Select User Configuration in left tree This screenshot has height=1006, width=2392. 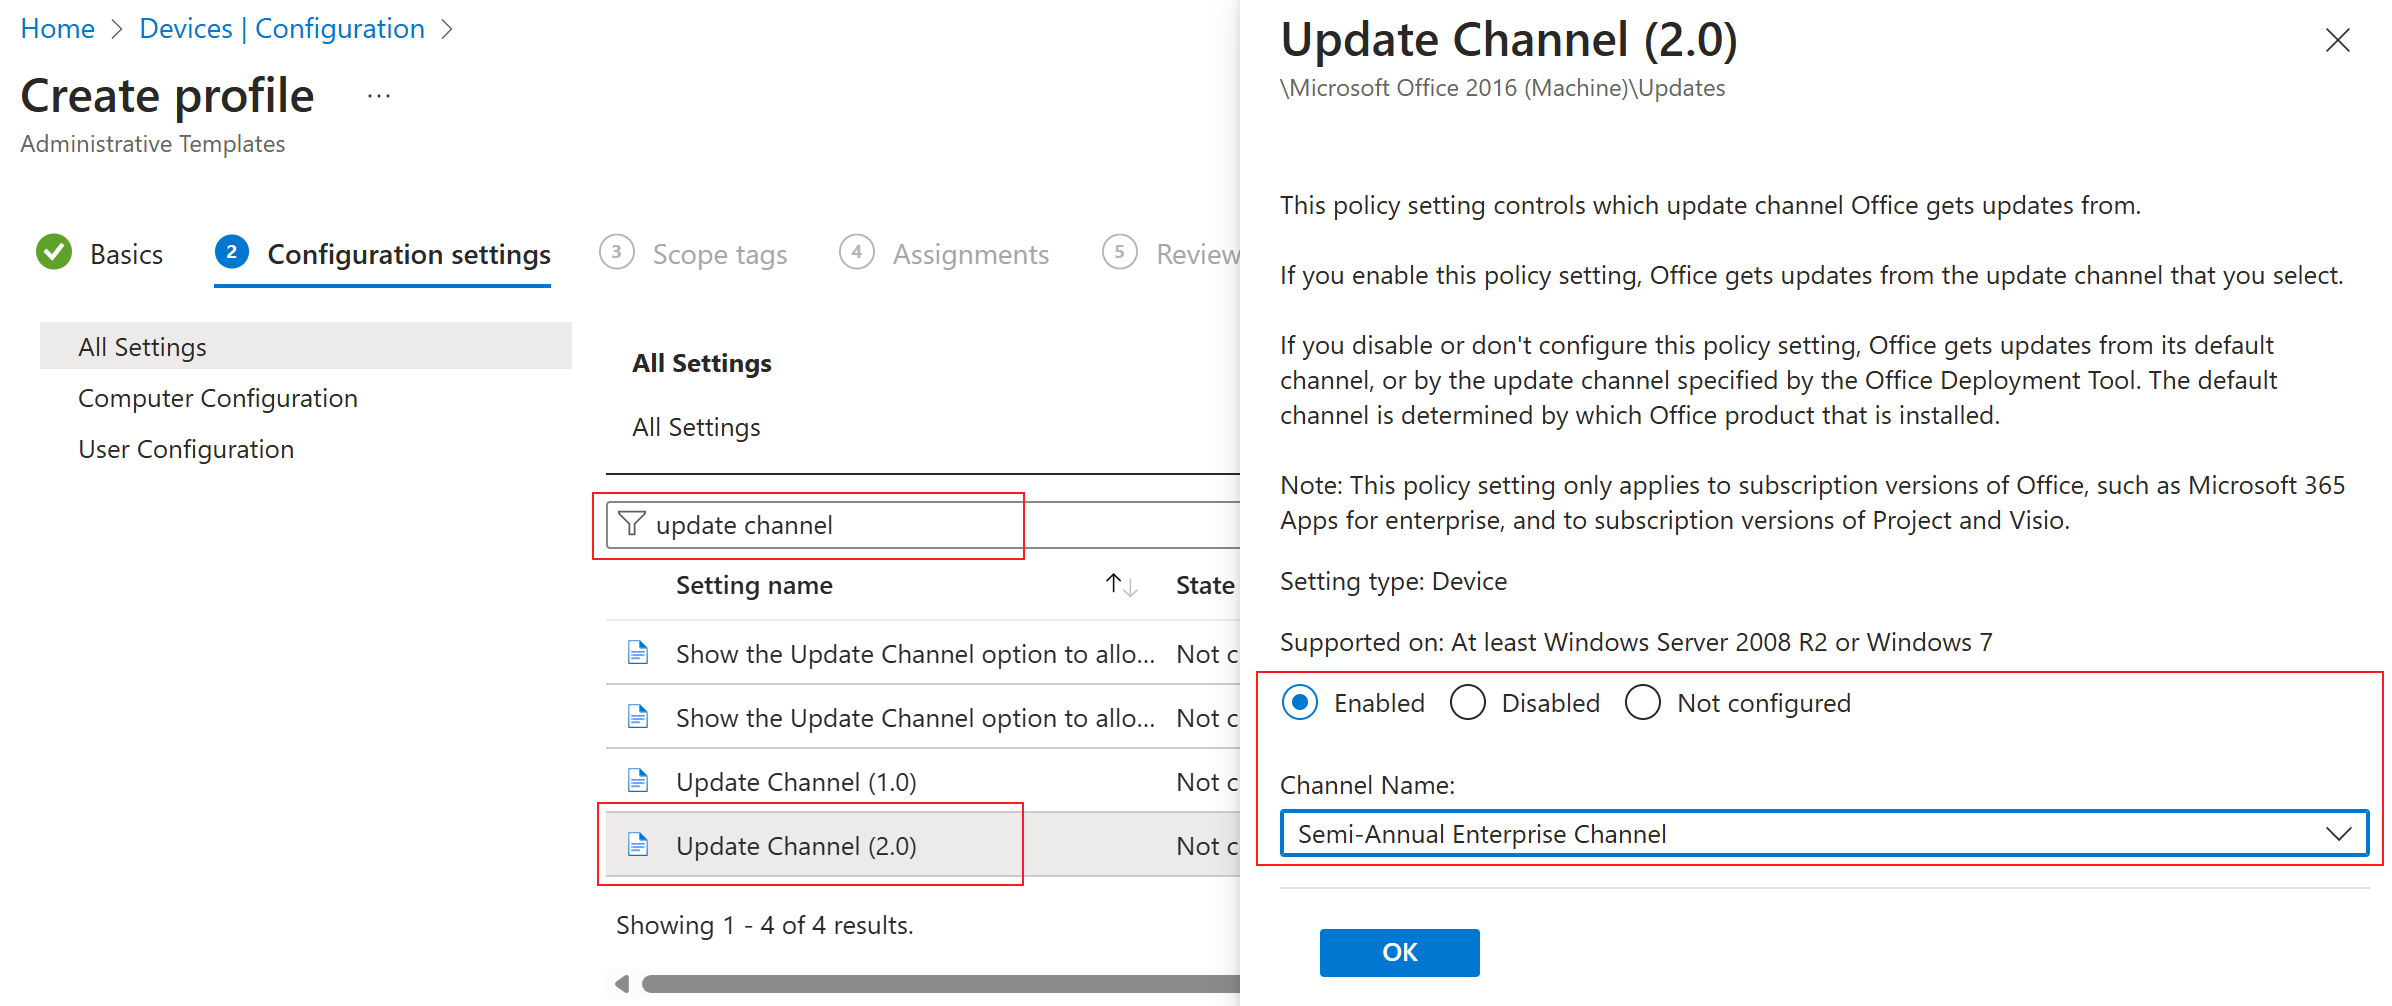pyautogui.click(x=186, y=449)
